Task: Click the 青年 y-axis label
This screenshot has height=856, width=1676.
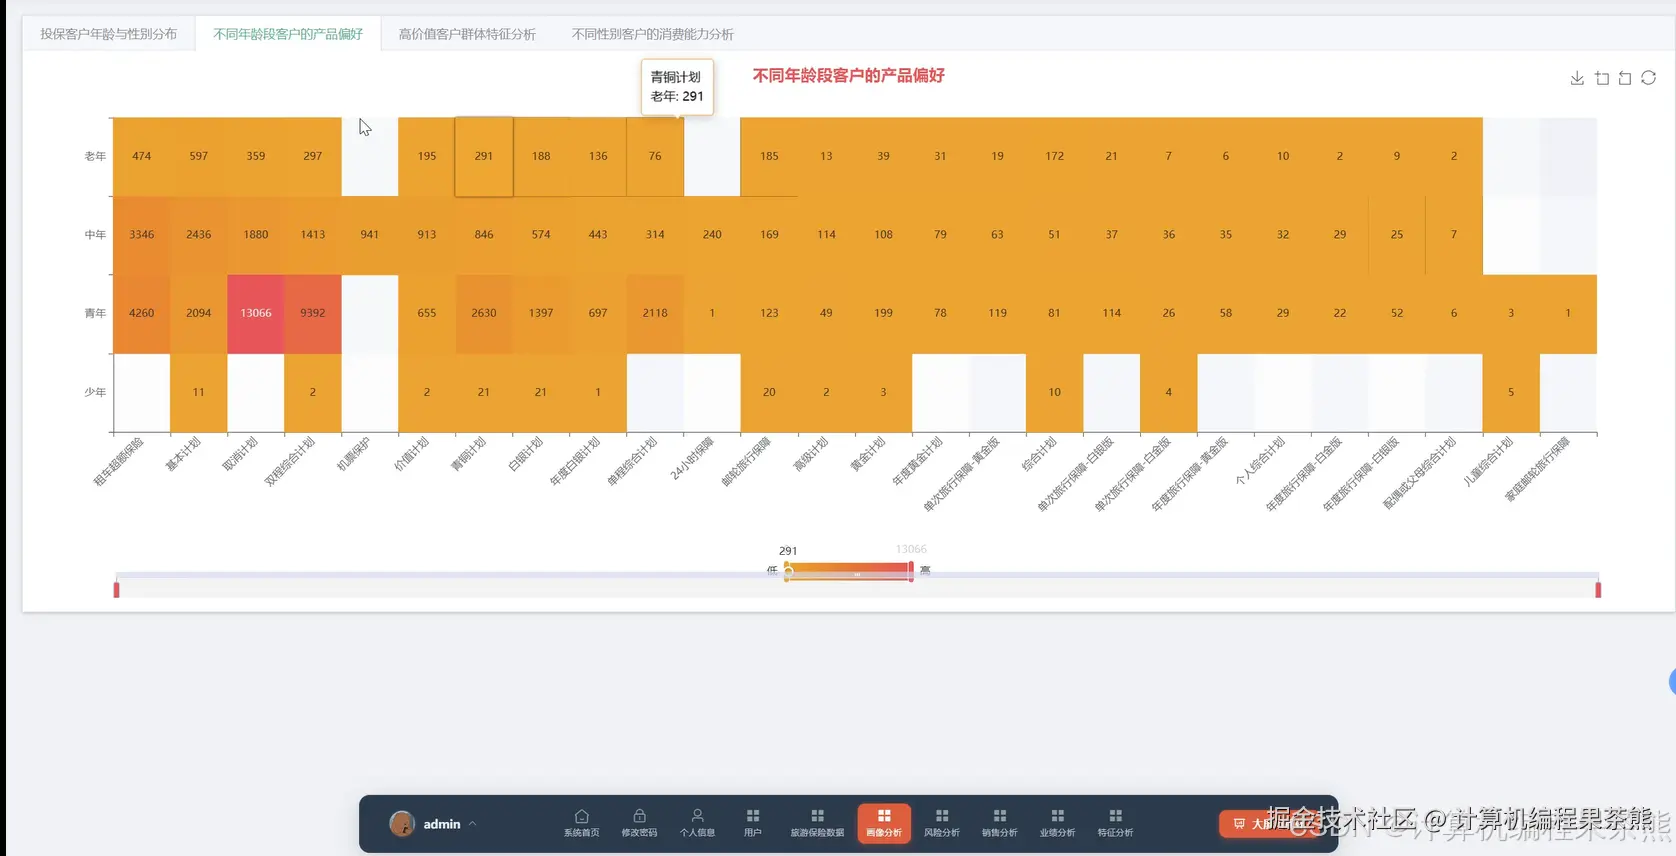Action: tap(95, 314)
